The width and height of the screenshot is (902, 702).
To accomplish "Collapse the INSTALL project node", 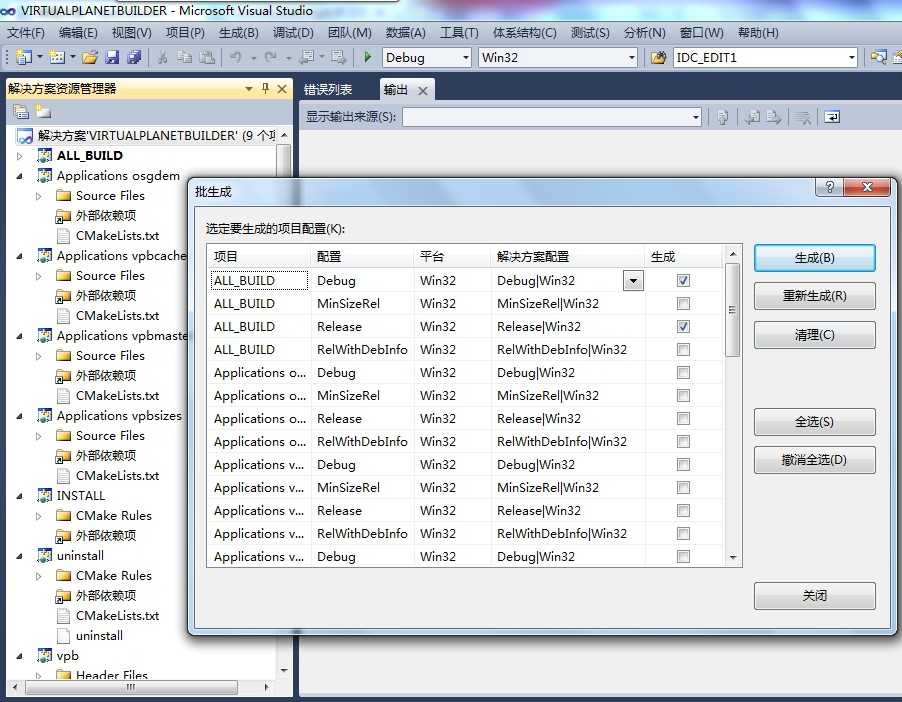I will point(20,496).
